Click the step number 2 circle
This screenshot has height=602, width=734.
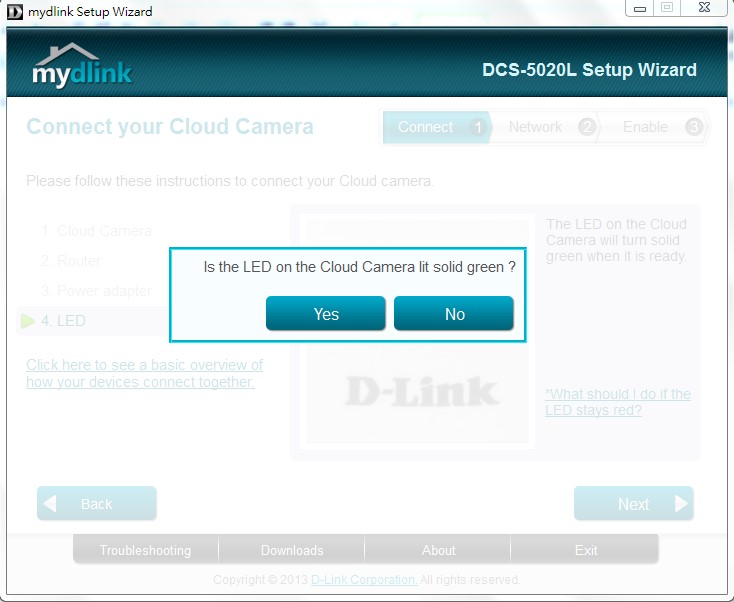[x=587, y=127]
